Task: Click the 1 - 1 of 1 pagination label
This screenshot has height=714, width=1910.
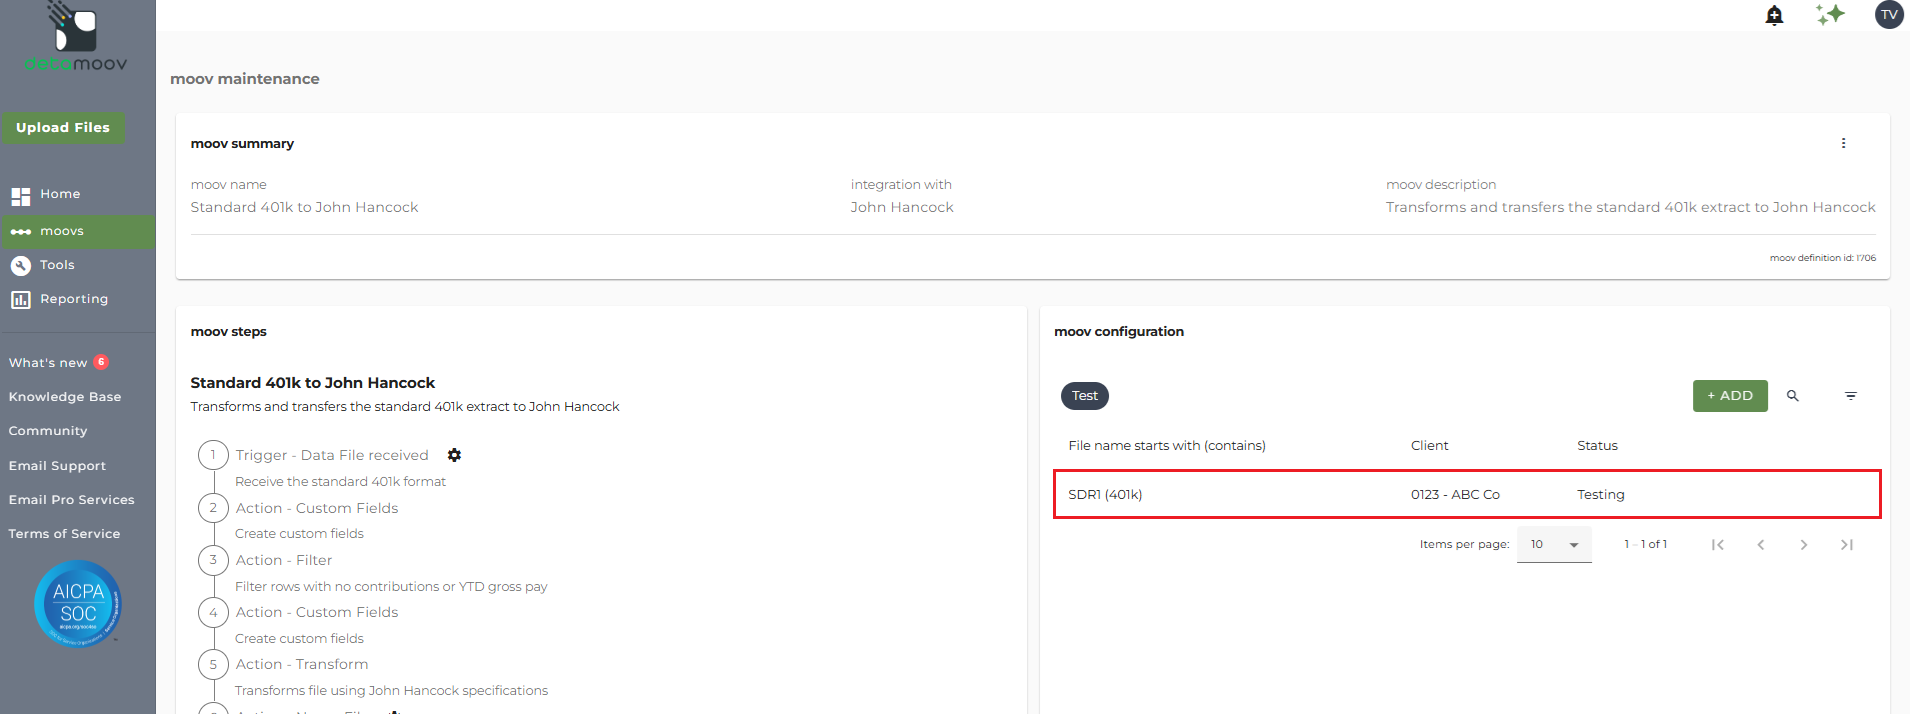Action: point(1646,545)
